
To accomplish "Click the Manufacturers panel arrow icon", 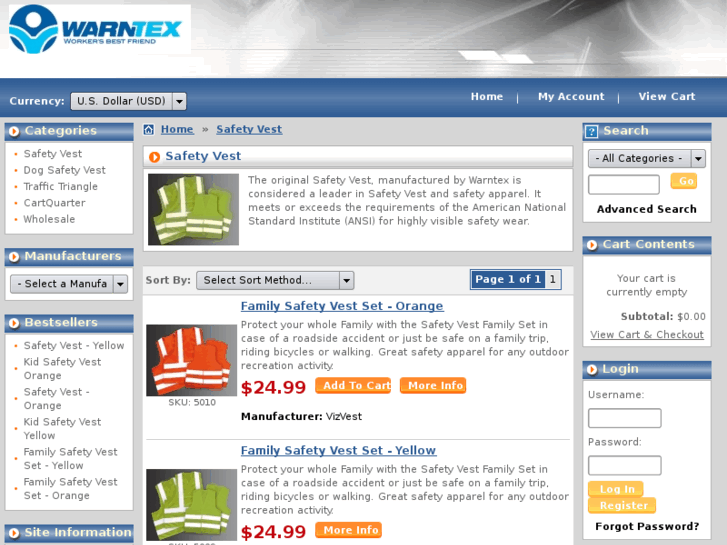I will point(14,256).
